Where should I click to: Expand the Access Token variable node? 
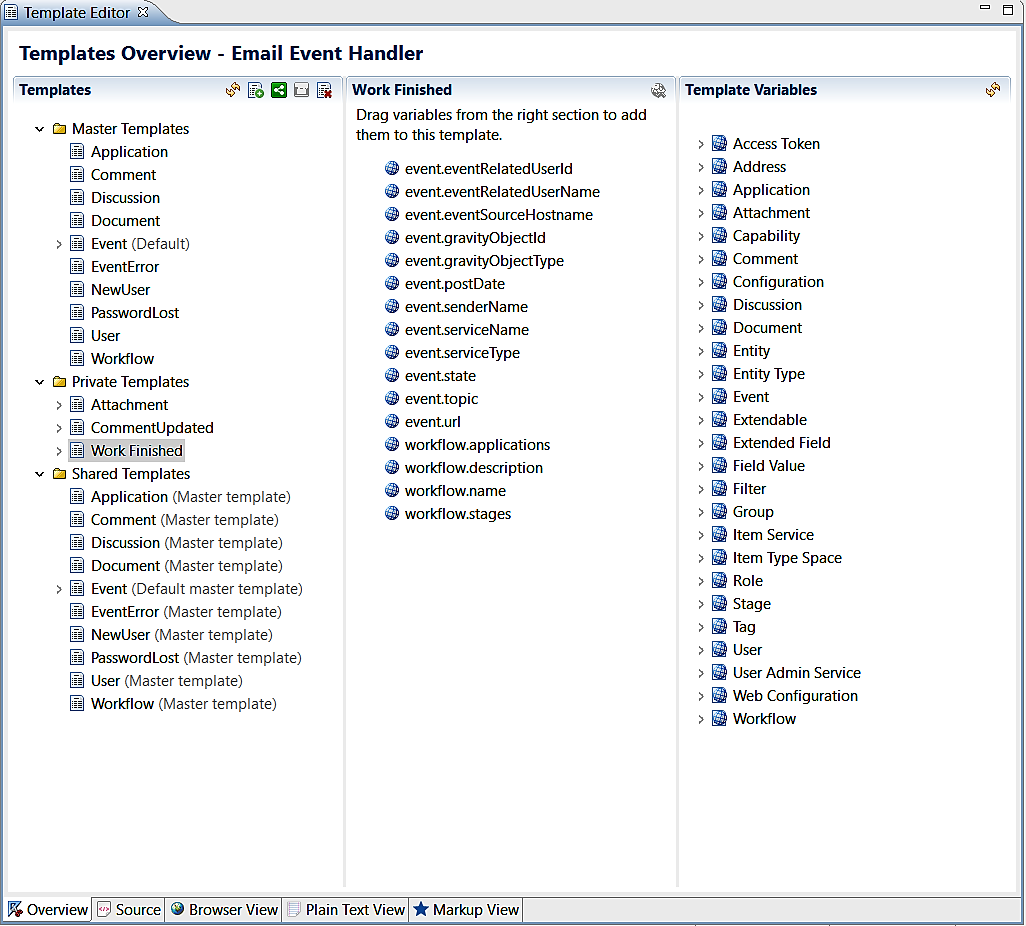tap(701, 144)
